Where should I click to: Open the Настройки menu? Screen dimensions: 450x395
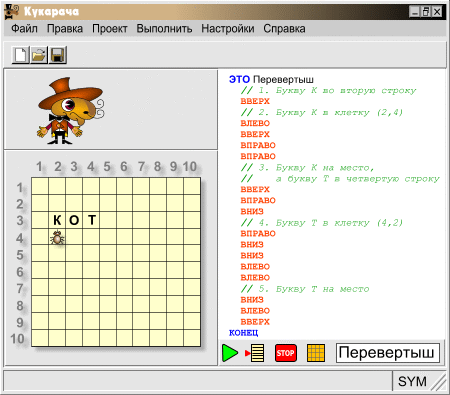(x=228, y=29)
